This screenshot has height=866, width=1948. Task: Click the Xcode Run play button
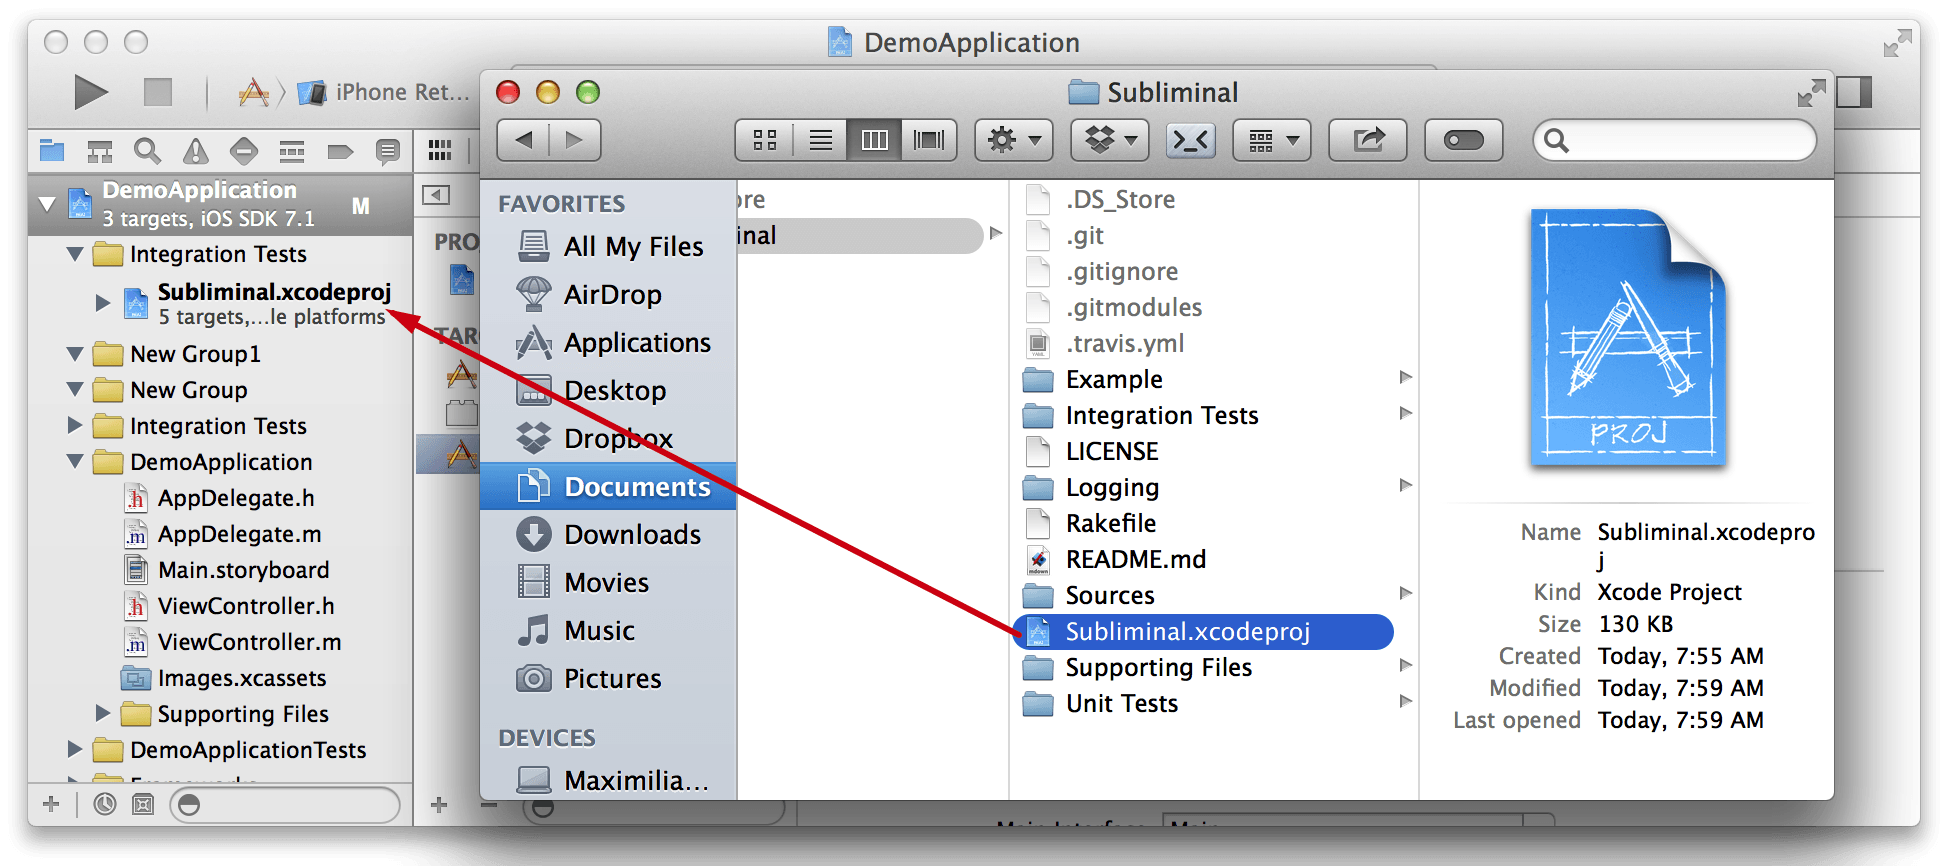(x=91, y=93)
